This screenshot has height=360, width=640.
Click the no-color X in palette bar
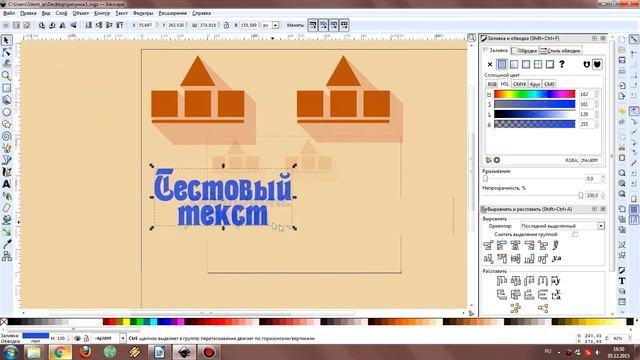tap(4, 322)
